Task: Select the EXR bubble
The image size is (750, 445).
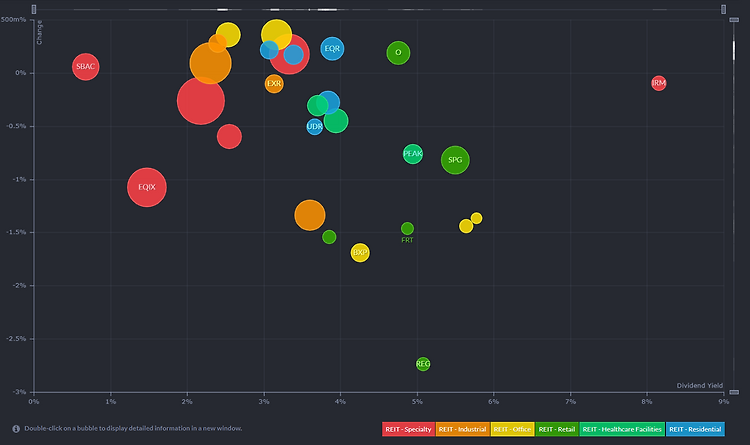Action: 274,84
